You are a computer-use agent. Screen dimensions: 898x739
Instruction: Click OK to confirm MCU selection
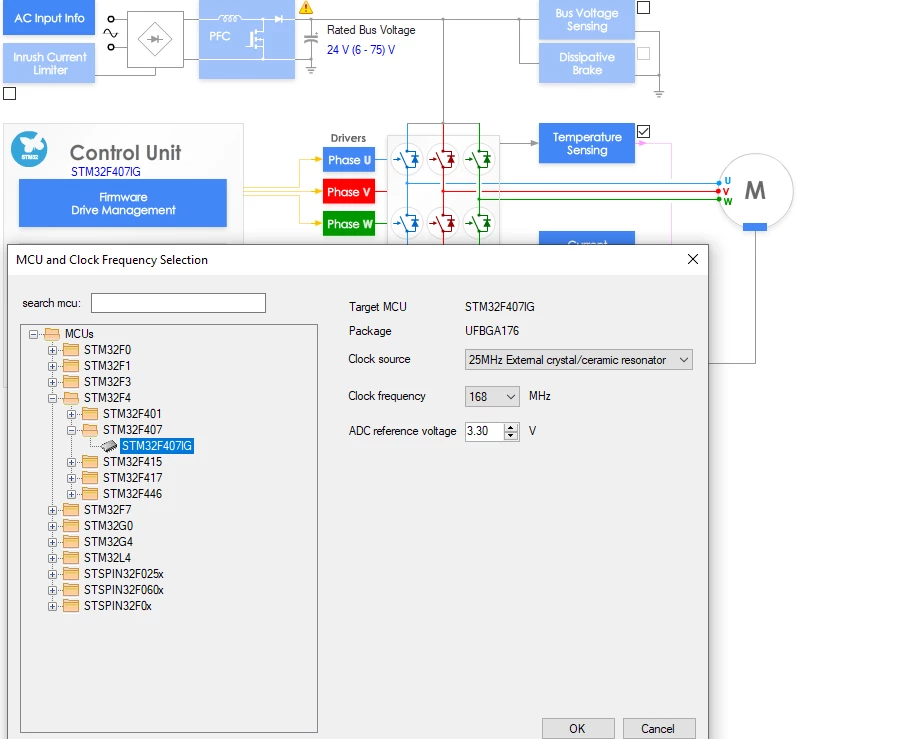tap(578, 729)
